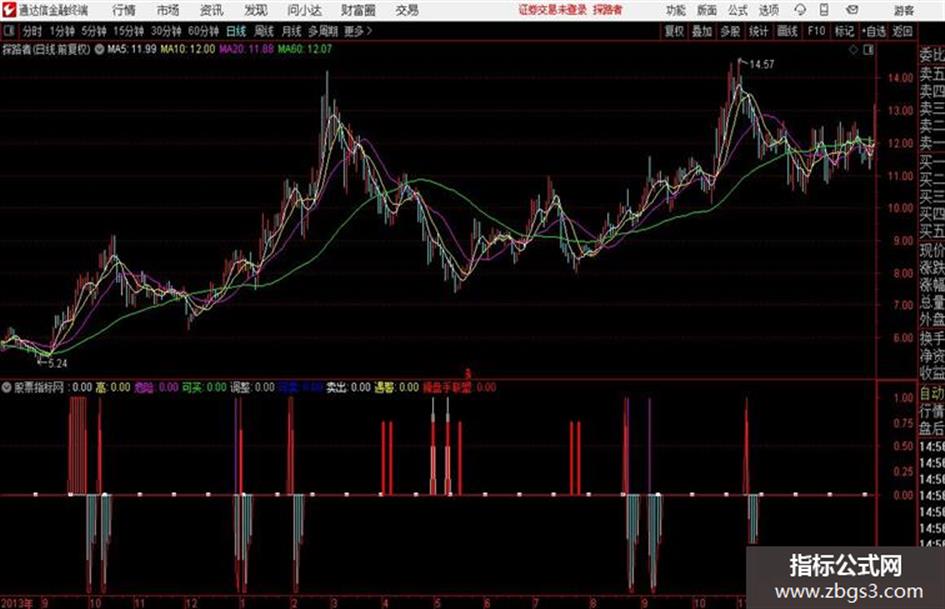Switch to the 5分钟 period tab
The width and height of the screenshot is (945, 609).
click(94, 31)
